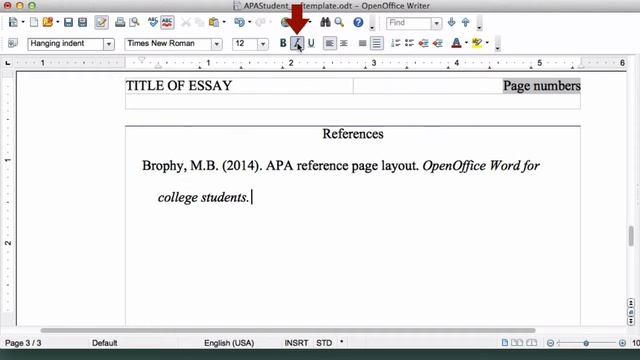Click the Cut scissors icon

pos(186,22)
